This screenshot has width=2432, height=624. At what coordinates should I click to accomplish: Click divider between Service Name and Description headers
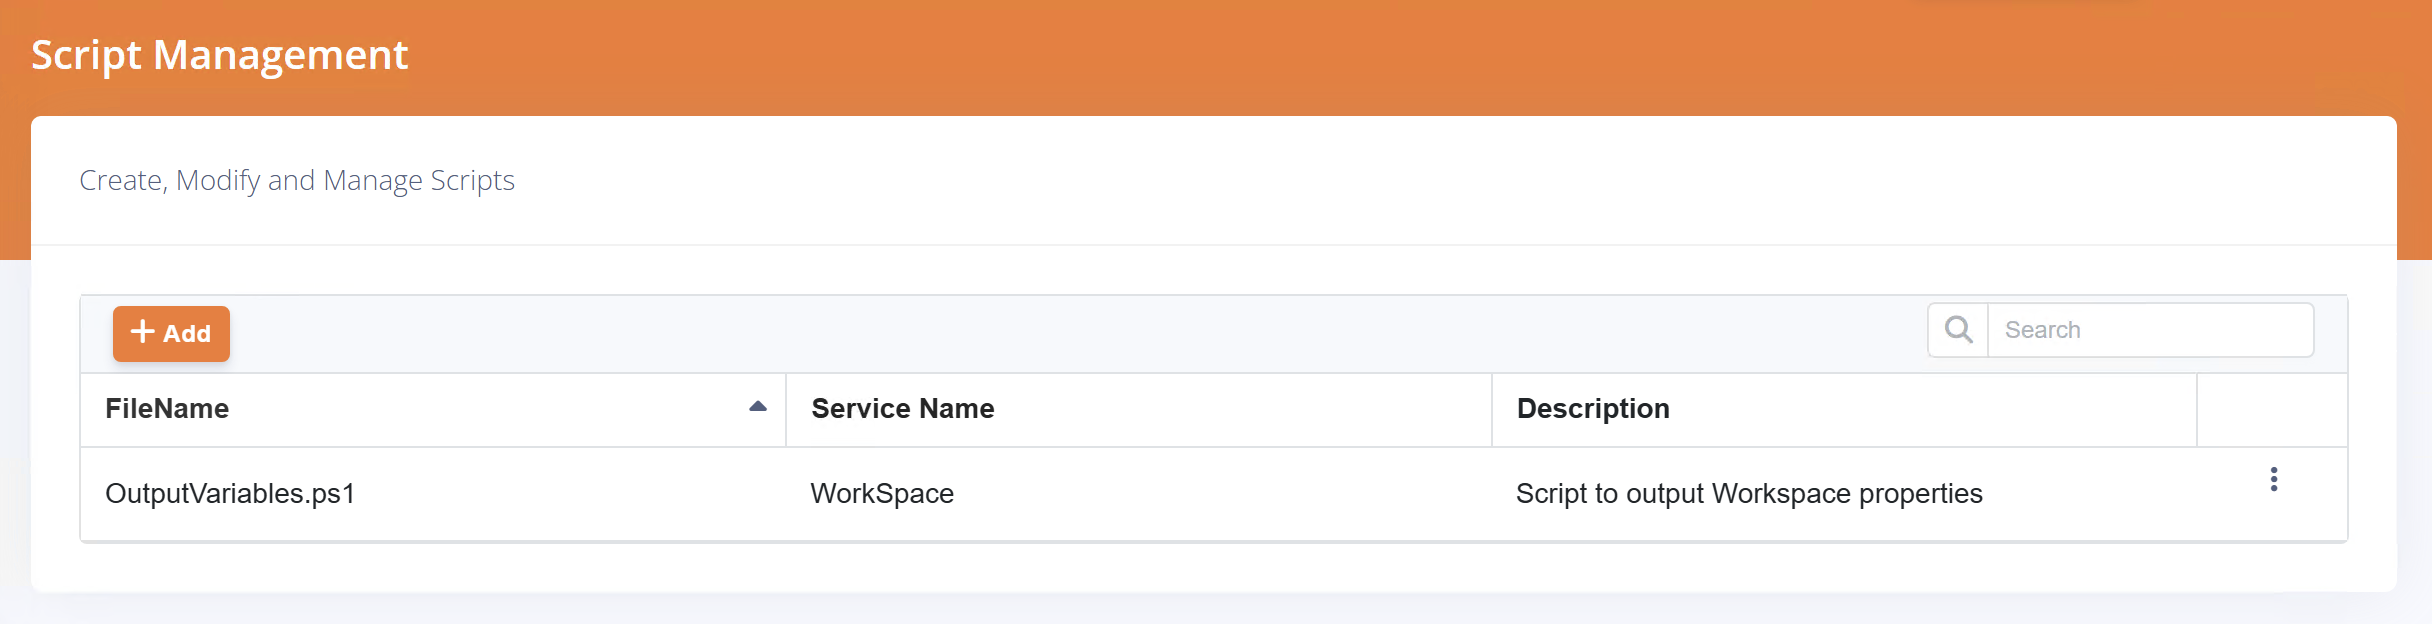click(x=1492, y=410)
